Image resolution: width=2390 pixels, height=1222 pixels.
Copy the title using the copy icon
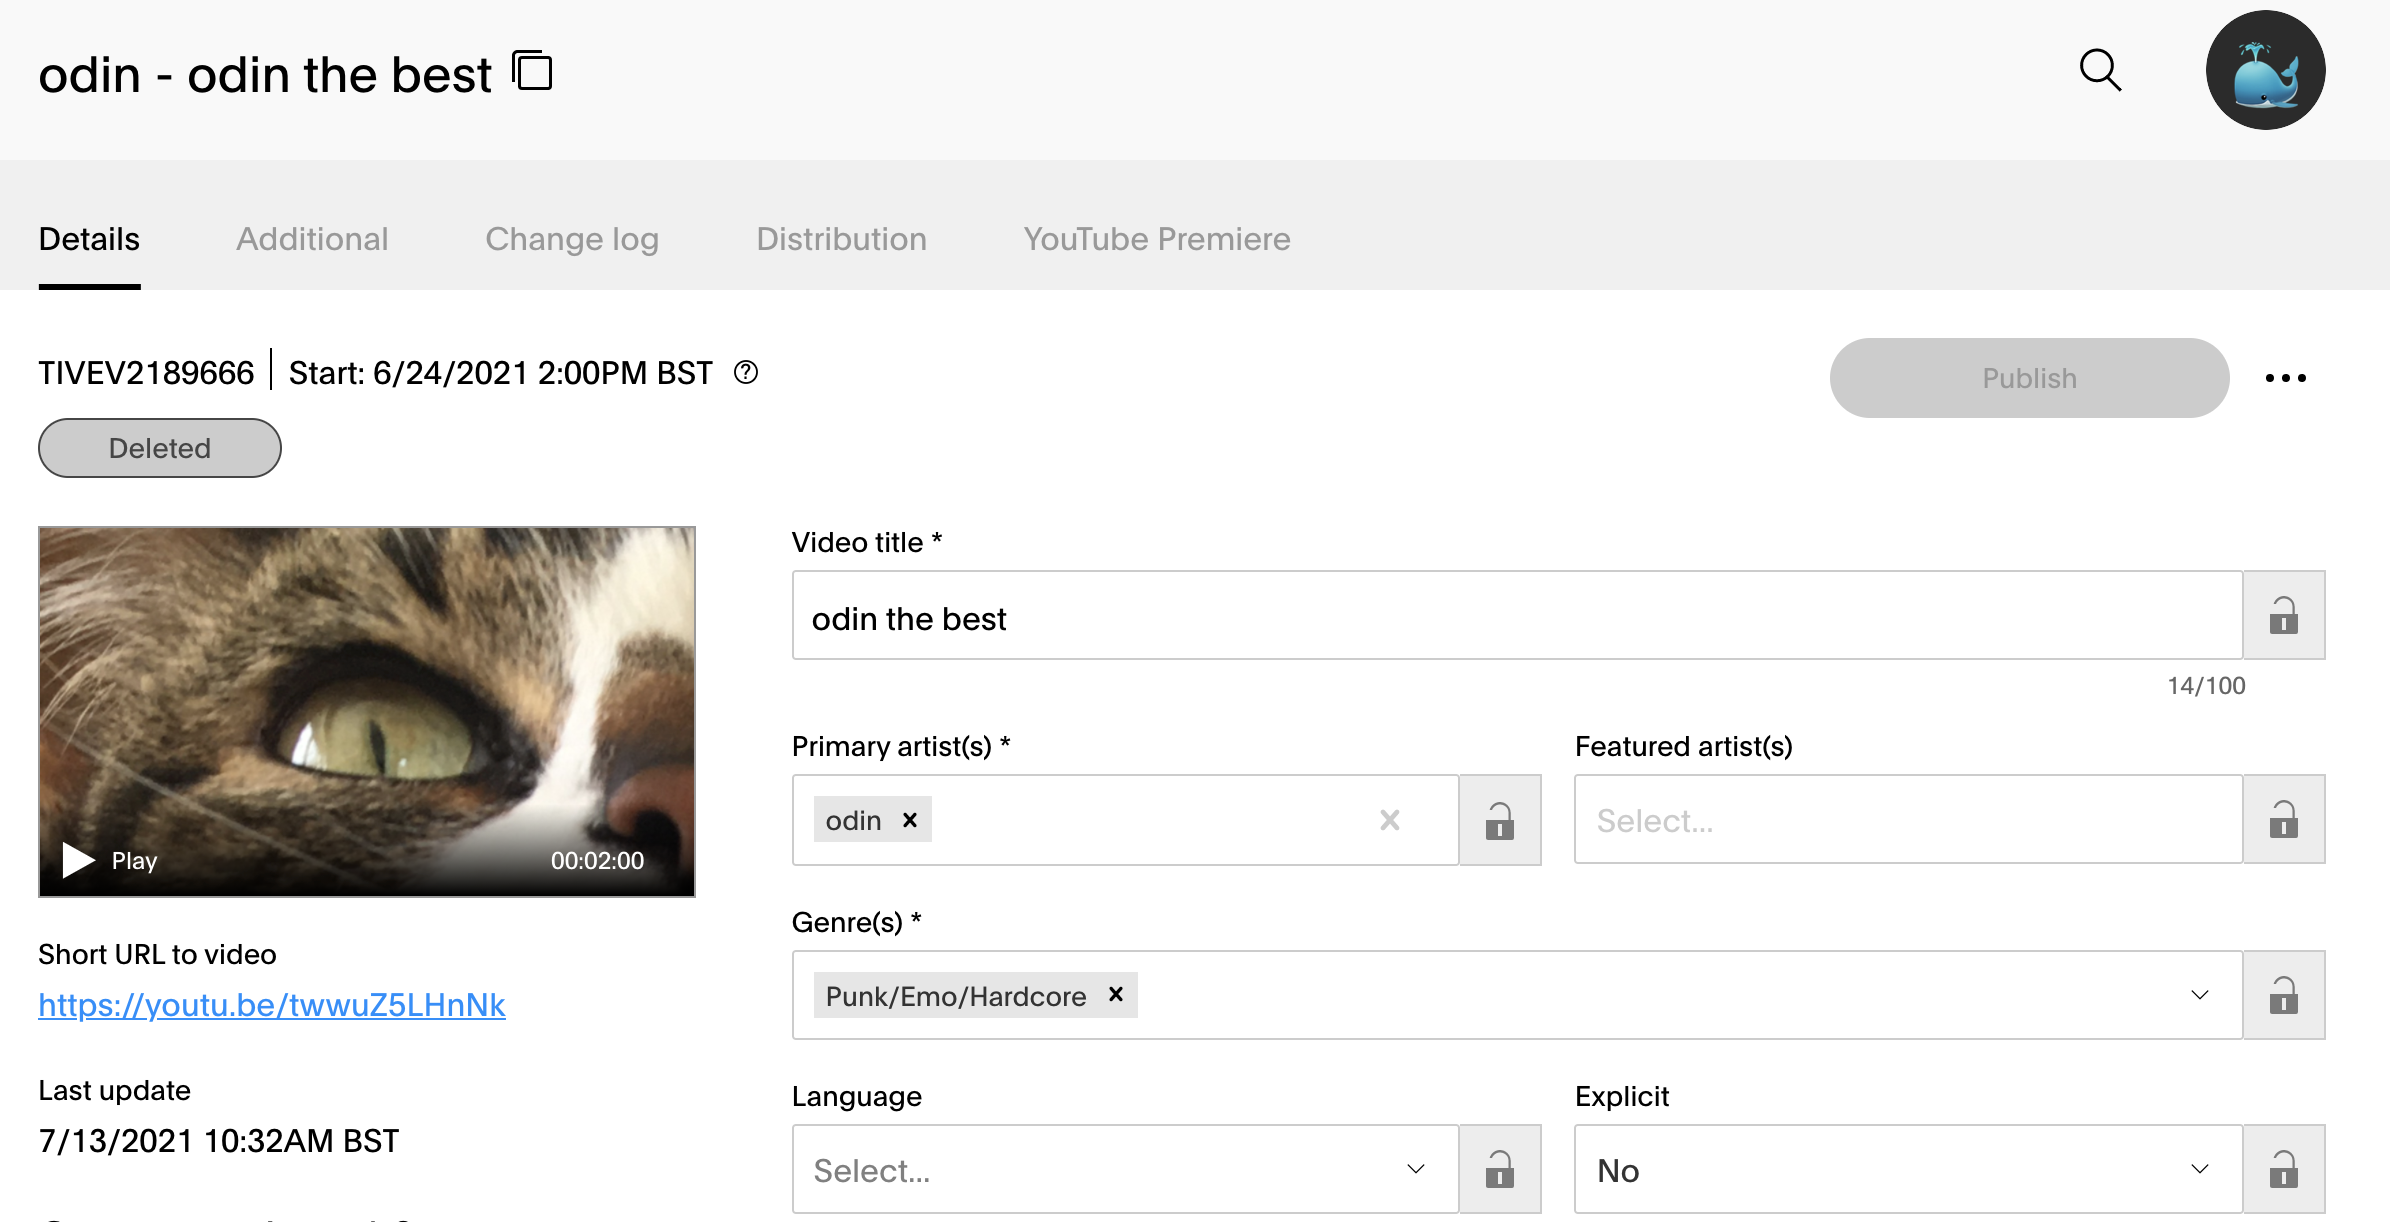532,71
